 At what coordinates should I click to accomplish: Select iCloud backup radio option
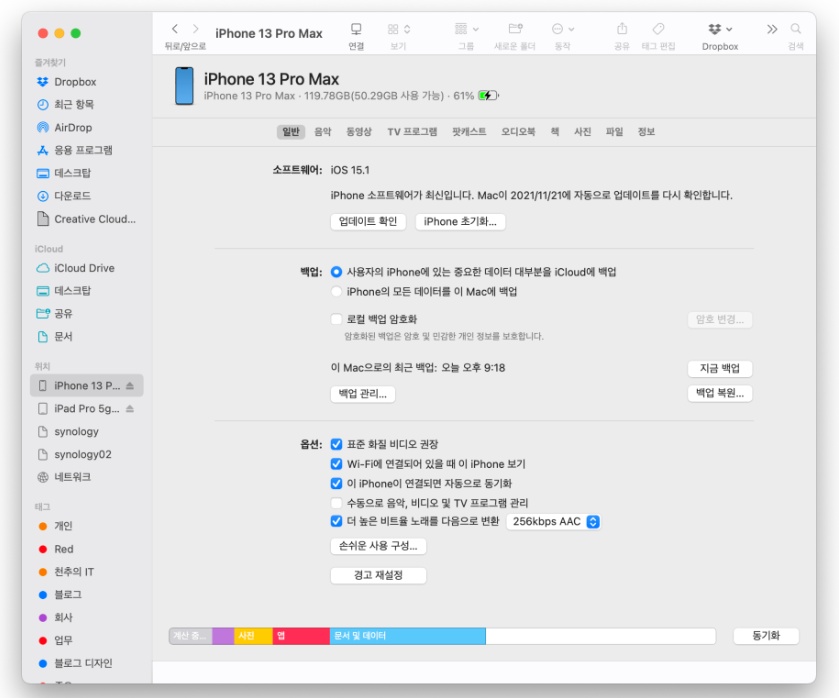click(x=336, y=272)
